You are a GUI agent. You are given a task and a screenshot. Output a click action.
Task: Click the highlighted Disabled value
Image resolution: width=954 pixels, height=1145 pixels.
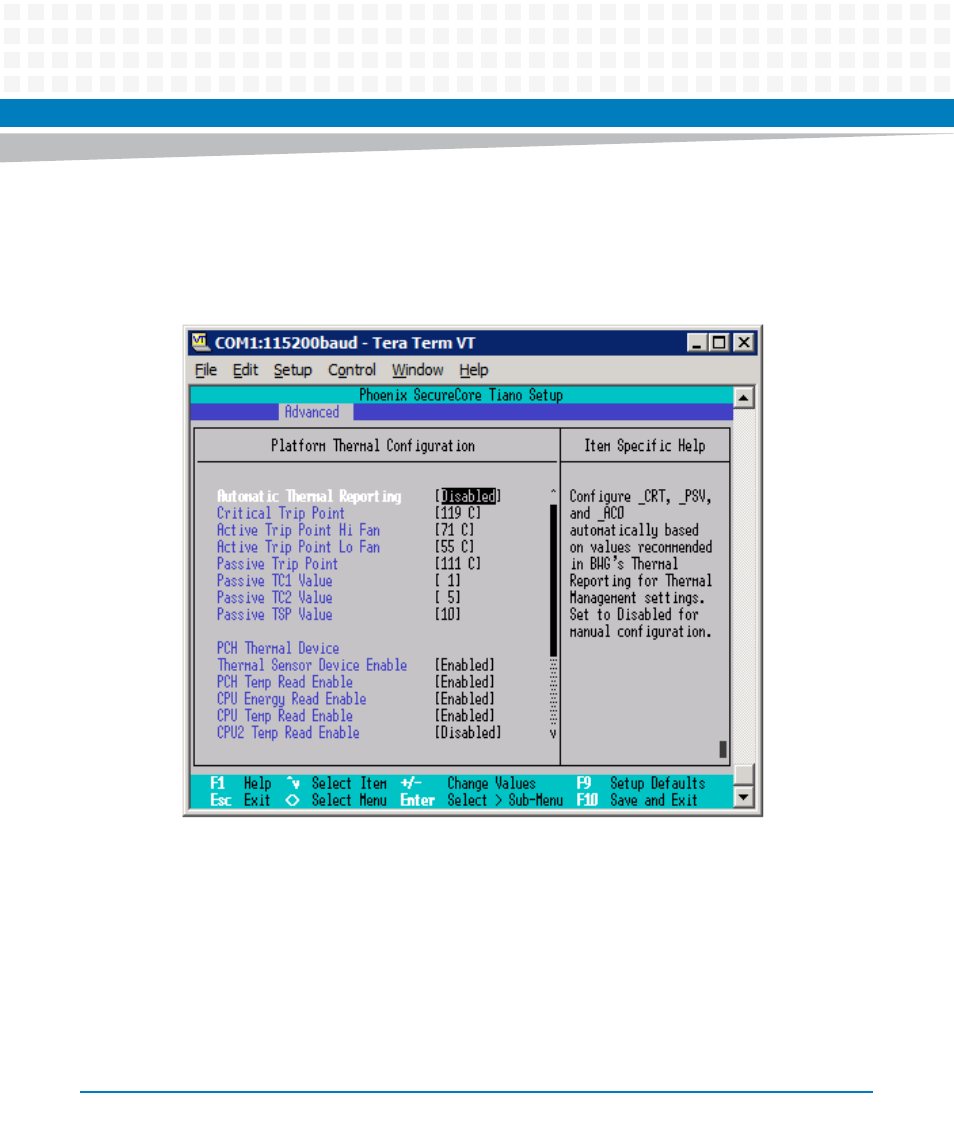[x=468, y=497]
